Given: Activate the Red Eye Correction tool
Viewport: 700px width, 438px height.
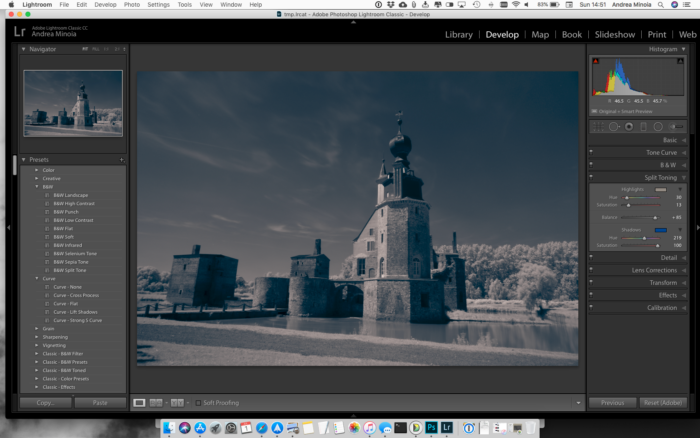Looking at the screenshot, I should pyautogui.click(x=629, y=127).
